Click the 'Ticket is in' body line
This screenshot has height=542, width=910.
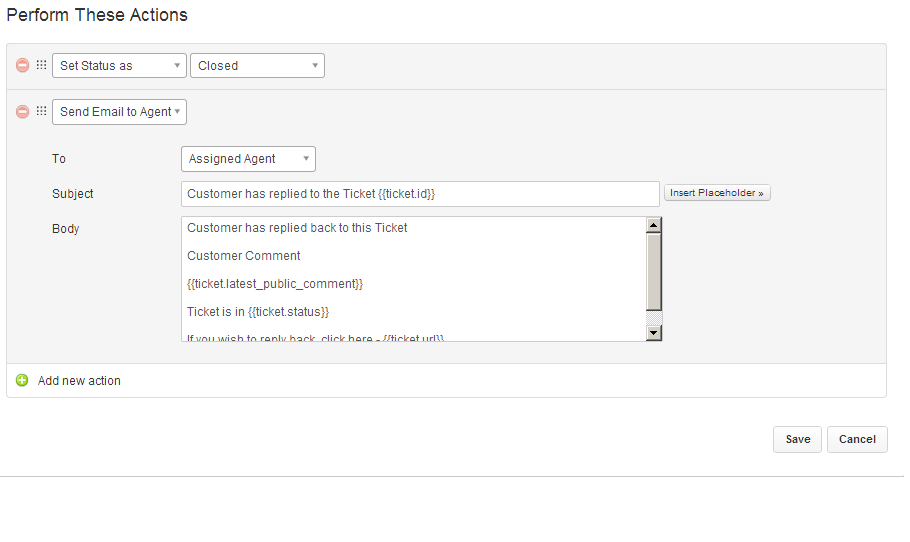click(x=258, y=312)
